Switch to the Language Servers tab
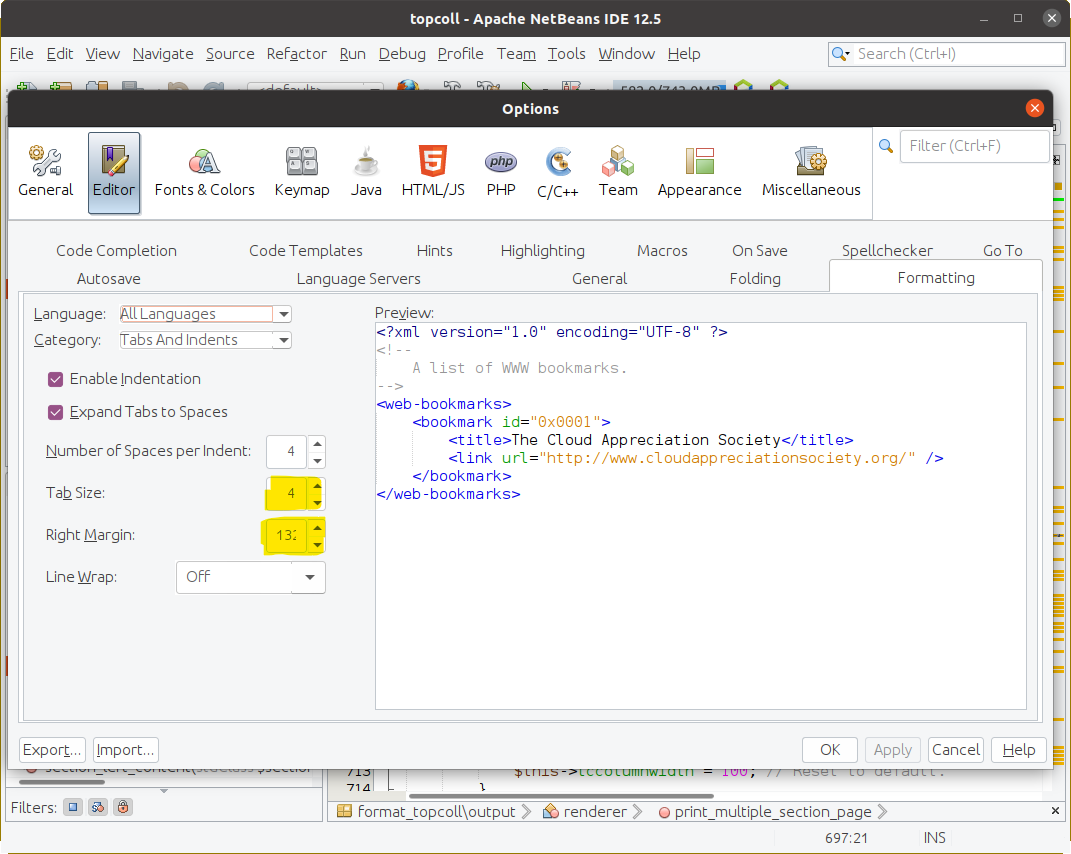Screen dimensions: 1071x854 click(359, 279)
